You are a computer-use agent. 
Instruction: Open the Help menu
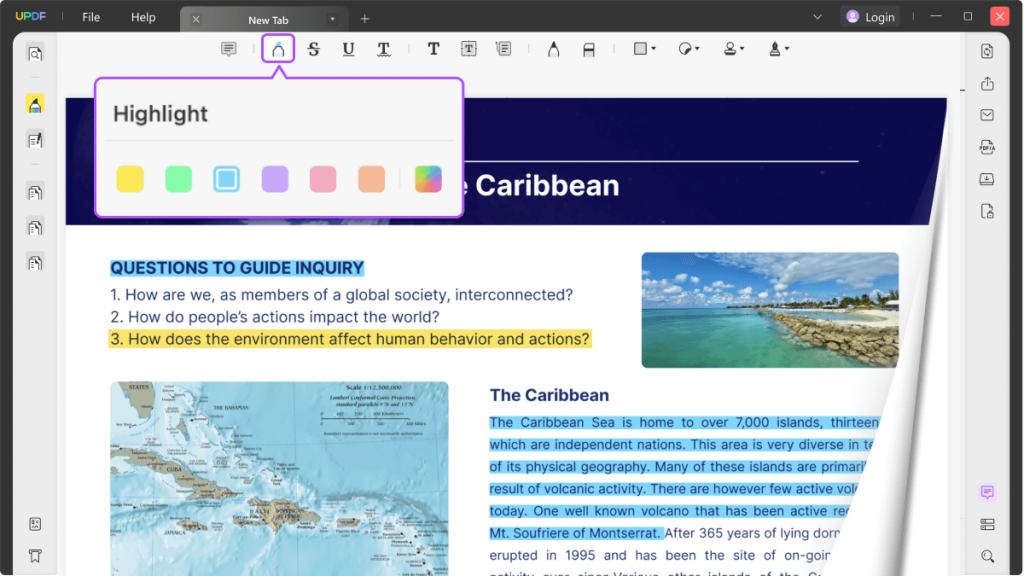143,17
